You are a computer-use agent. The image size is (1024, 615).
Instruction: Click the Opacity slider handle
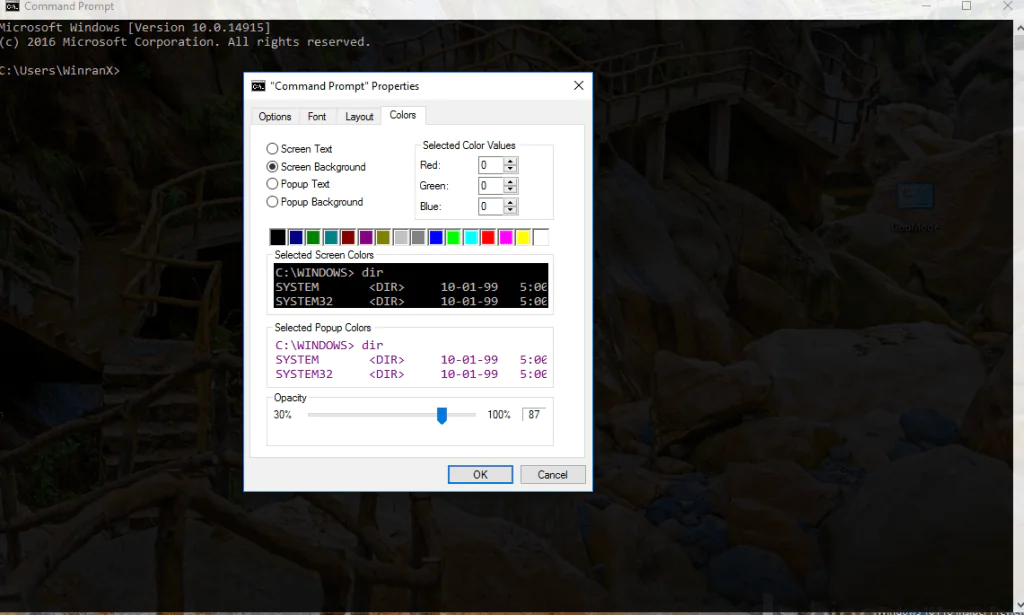(442, 415)
